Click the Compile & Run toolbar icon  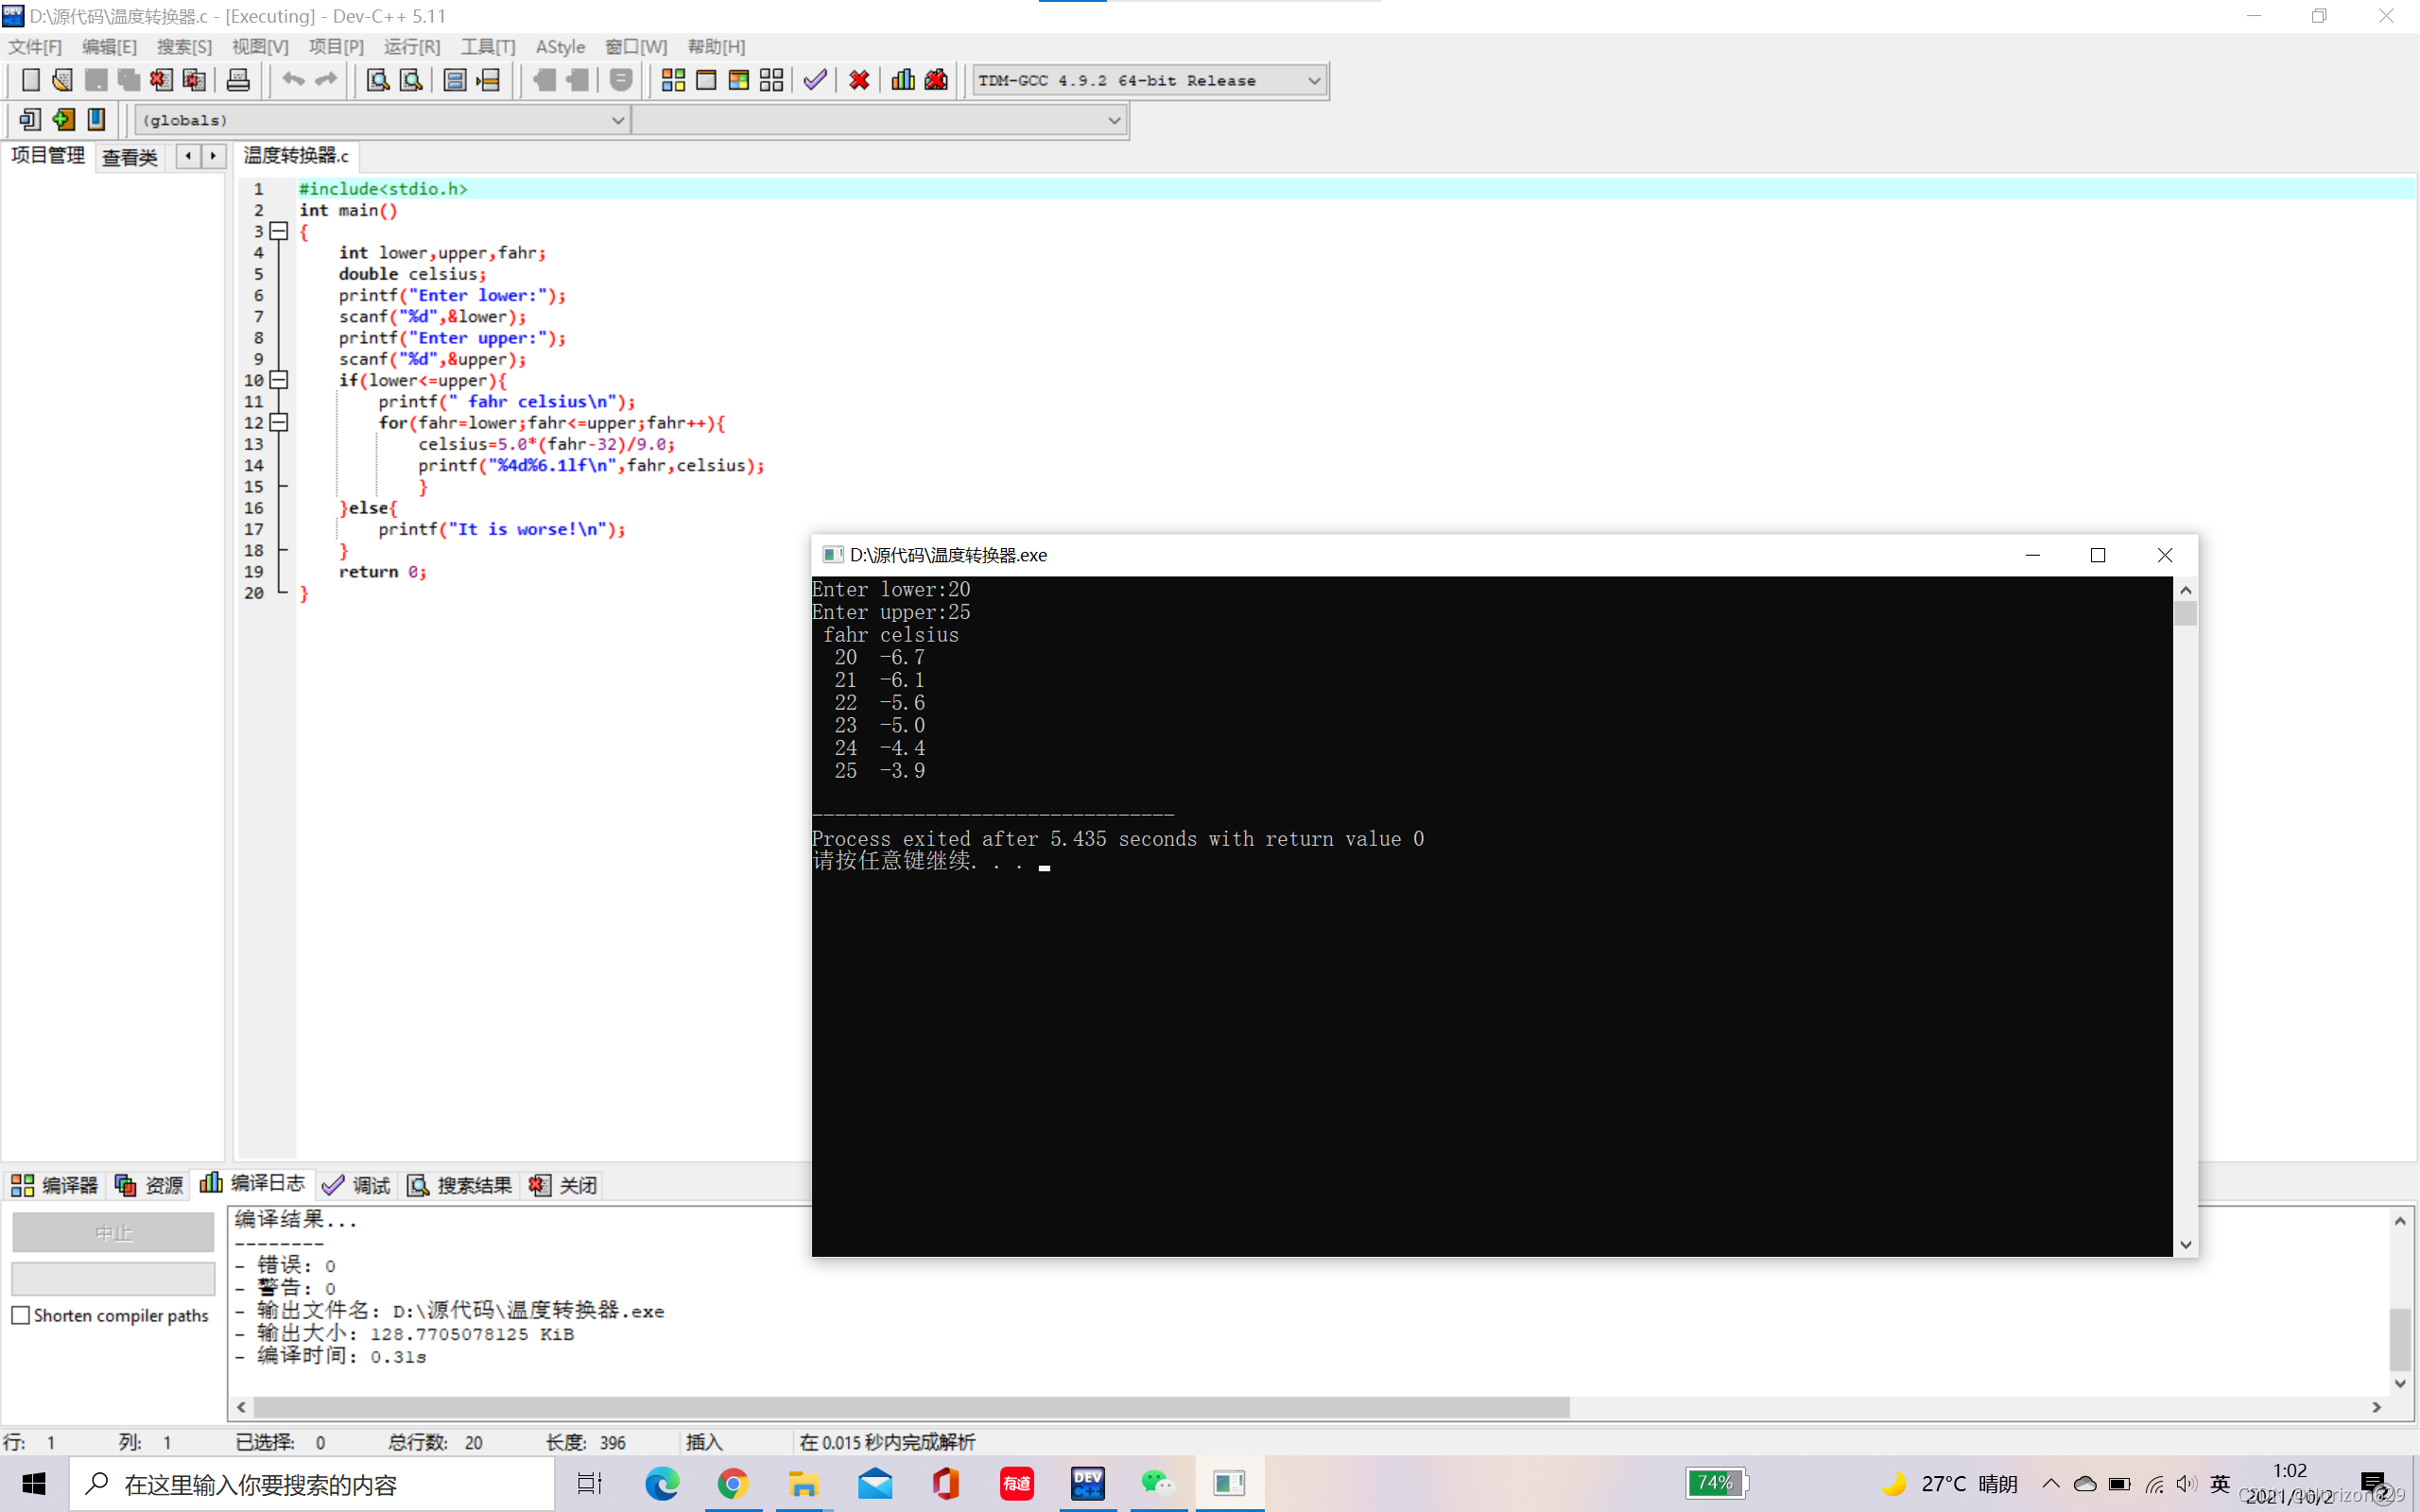point(739,80)
